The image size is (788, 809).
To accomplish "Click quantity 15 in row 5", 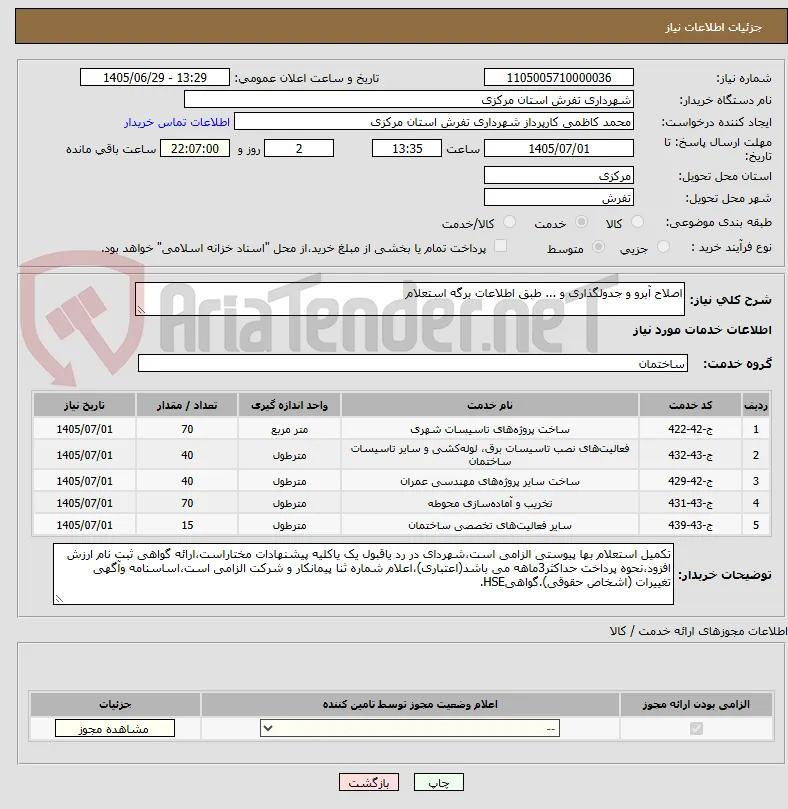I will tap(187, 525).
